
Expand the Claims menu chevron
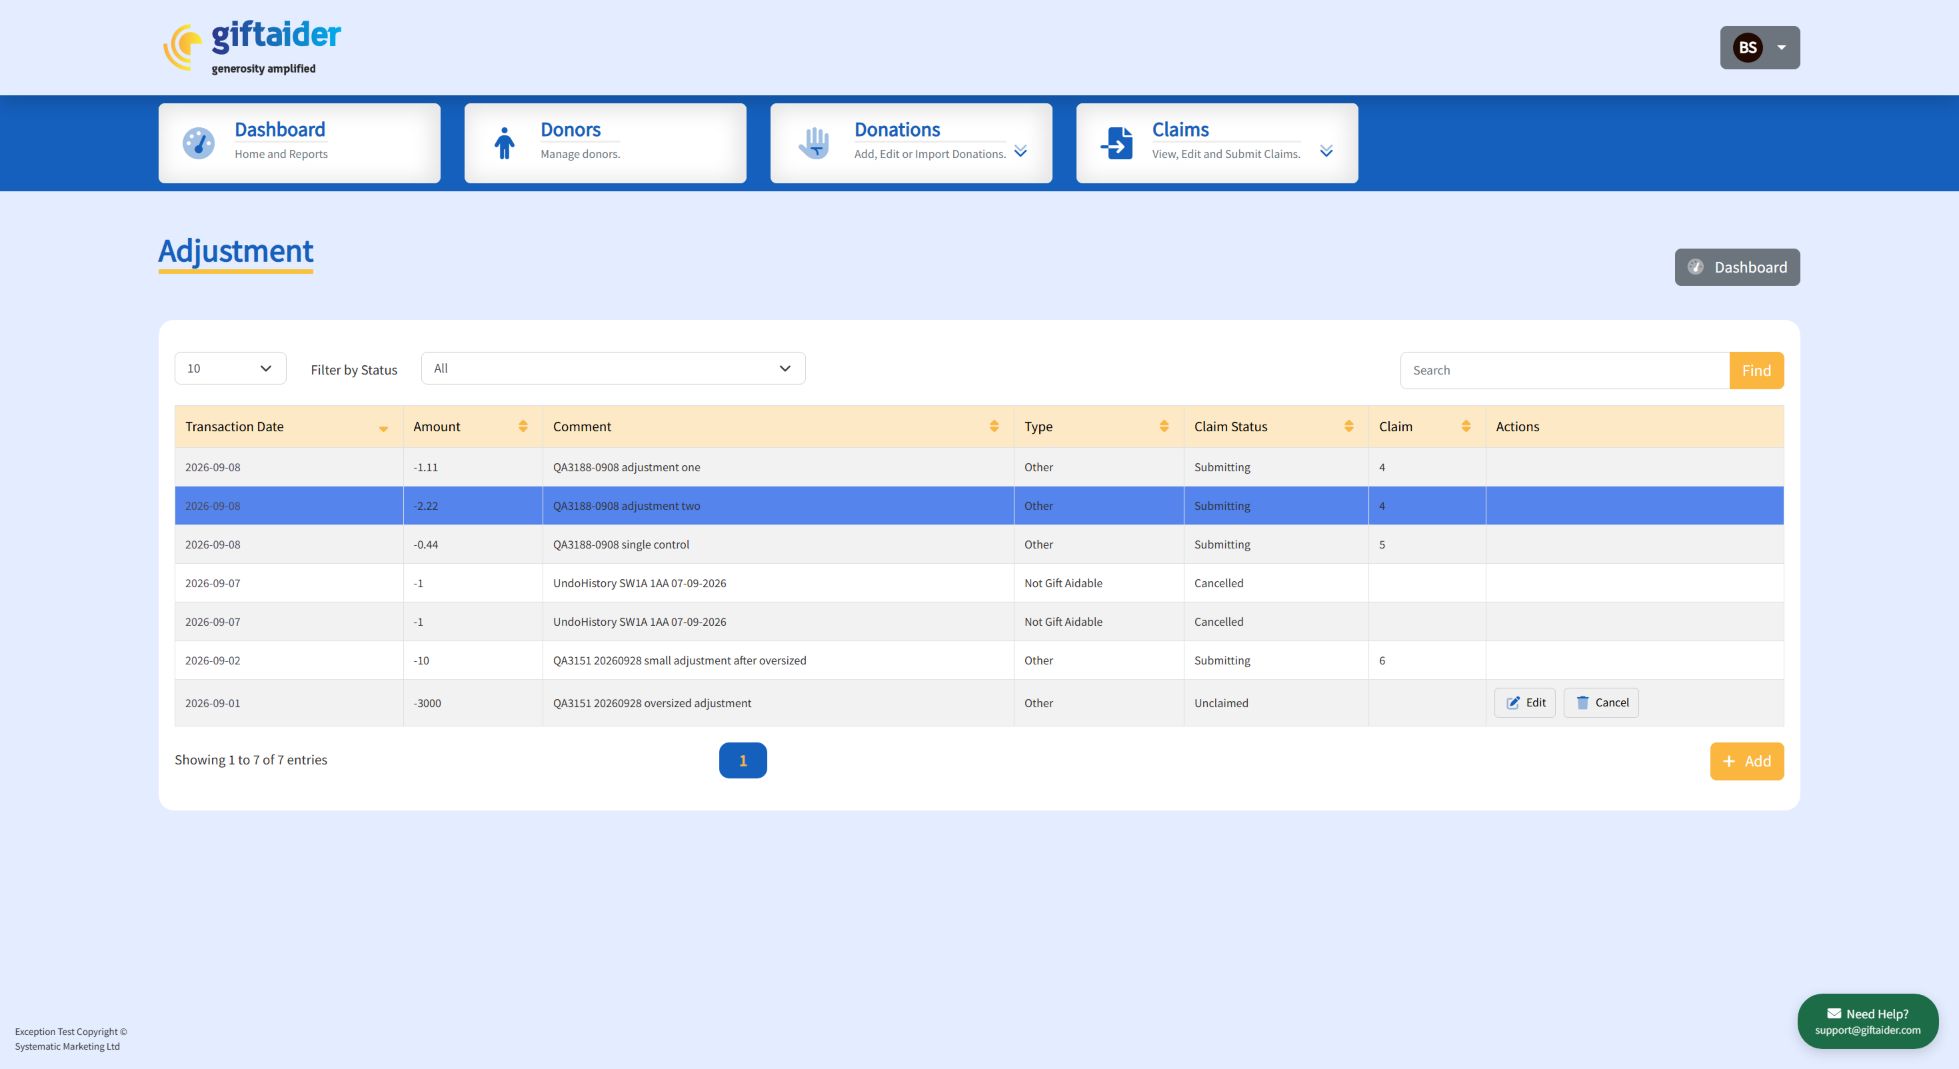tap(1326, 151)
